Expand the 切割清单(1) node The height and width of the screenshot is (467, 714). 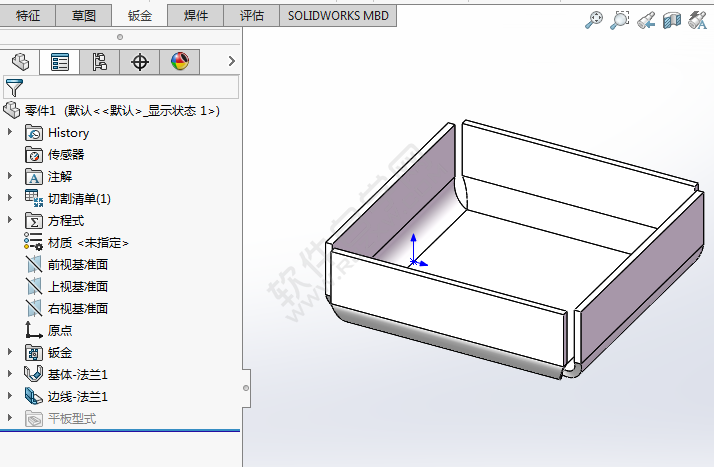pos(10,198)
